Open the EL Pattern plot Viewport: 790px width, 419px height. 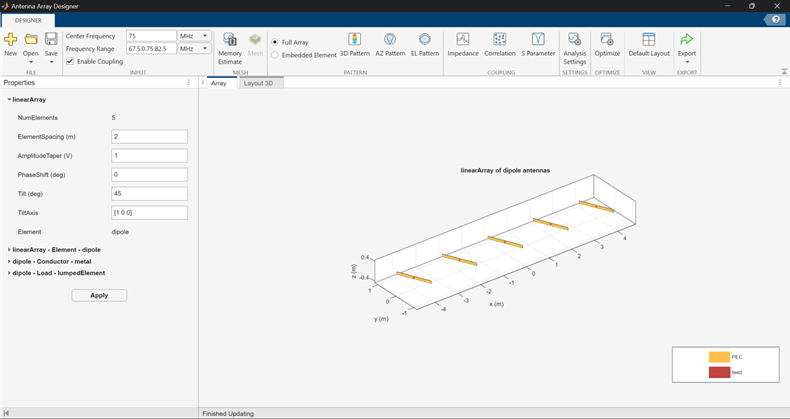coord(425,40)
